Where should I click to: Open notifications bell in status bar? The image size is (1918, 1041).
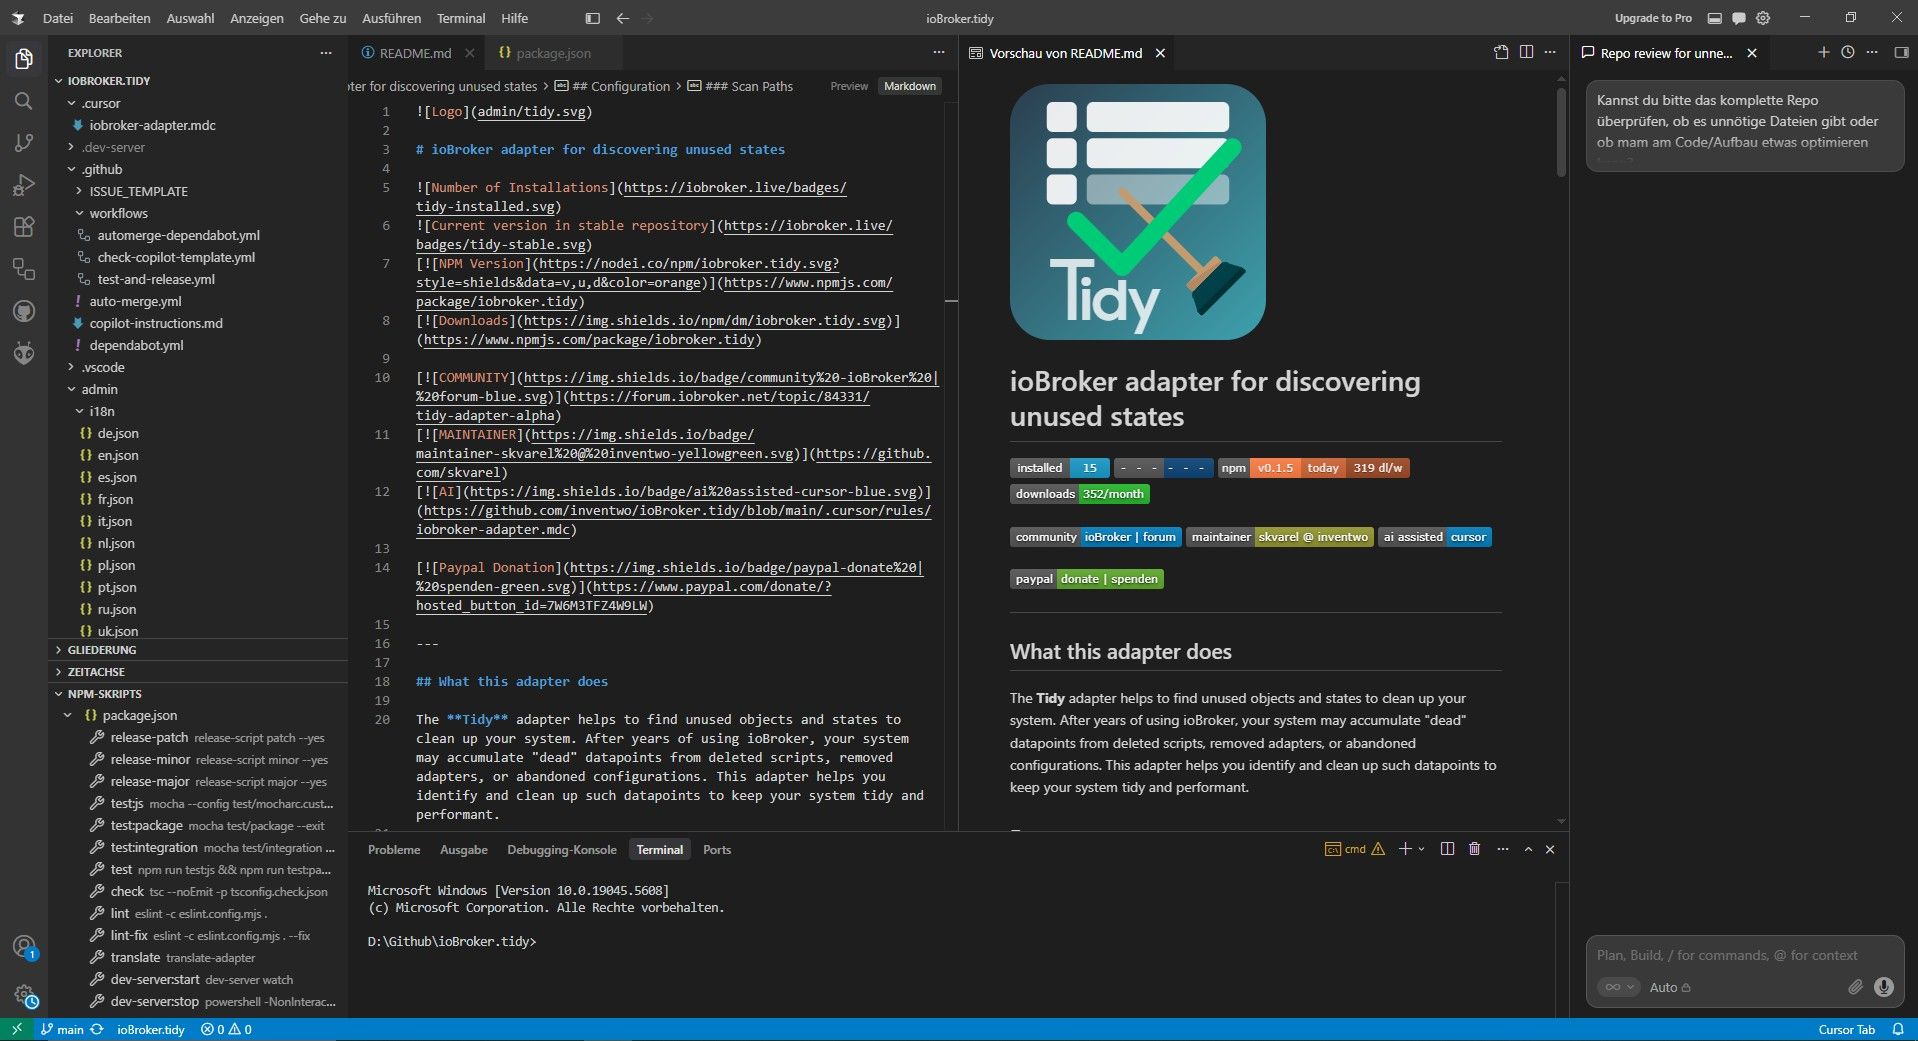[1898, 1029]
